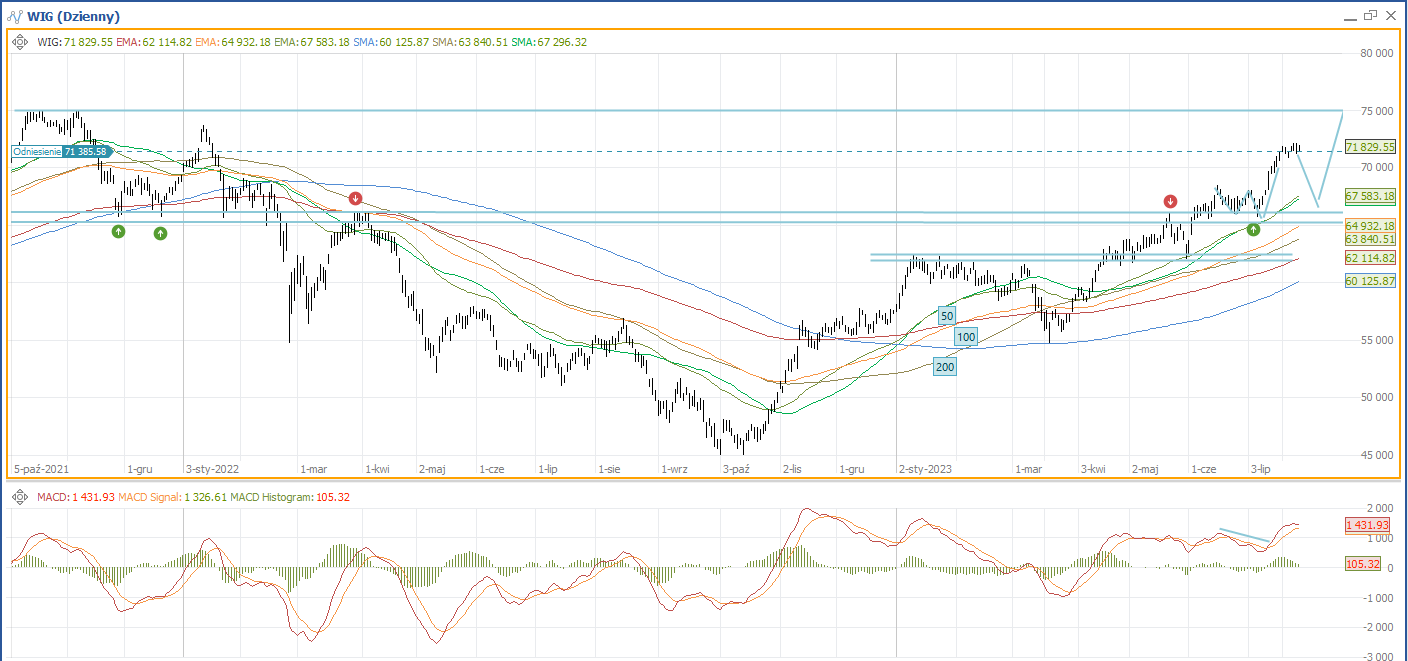Select green up-arrow marker near July 2023
The image size is (1408, 661).
(x=1253, y=229)
